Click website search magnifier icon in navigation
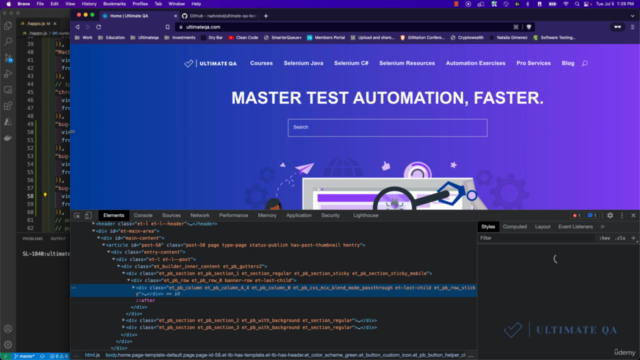 point(584,63)
